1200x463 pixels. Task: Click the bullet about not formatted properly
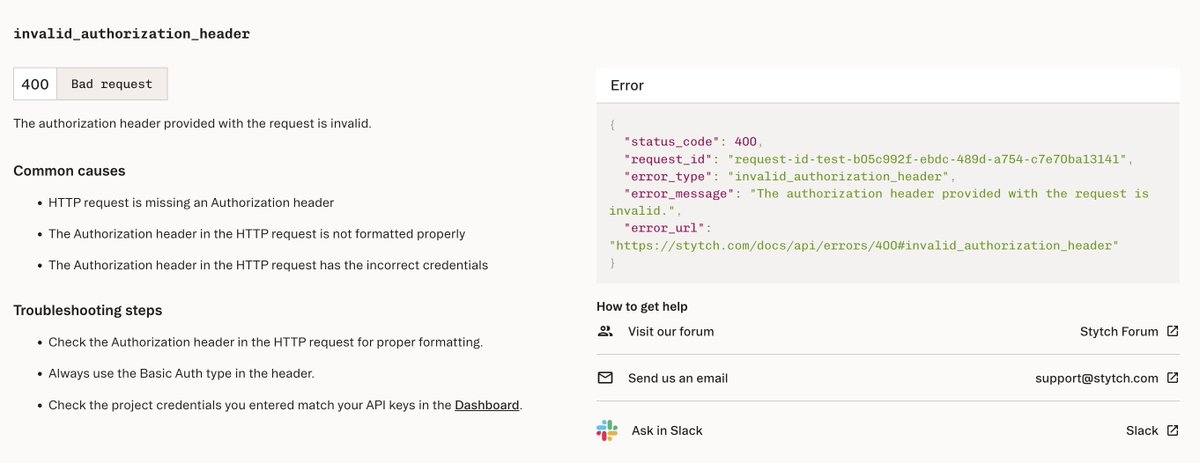pyautogui.click(x=257, y=234)
